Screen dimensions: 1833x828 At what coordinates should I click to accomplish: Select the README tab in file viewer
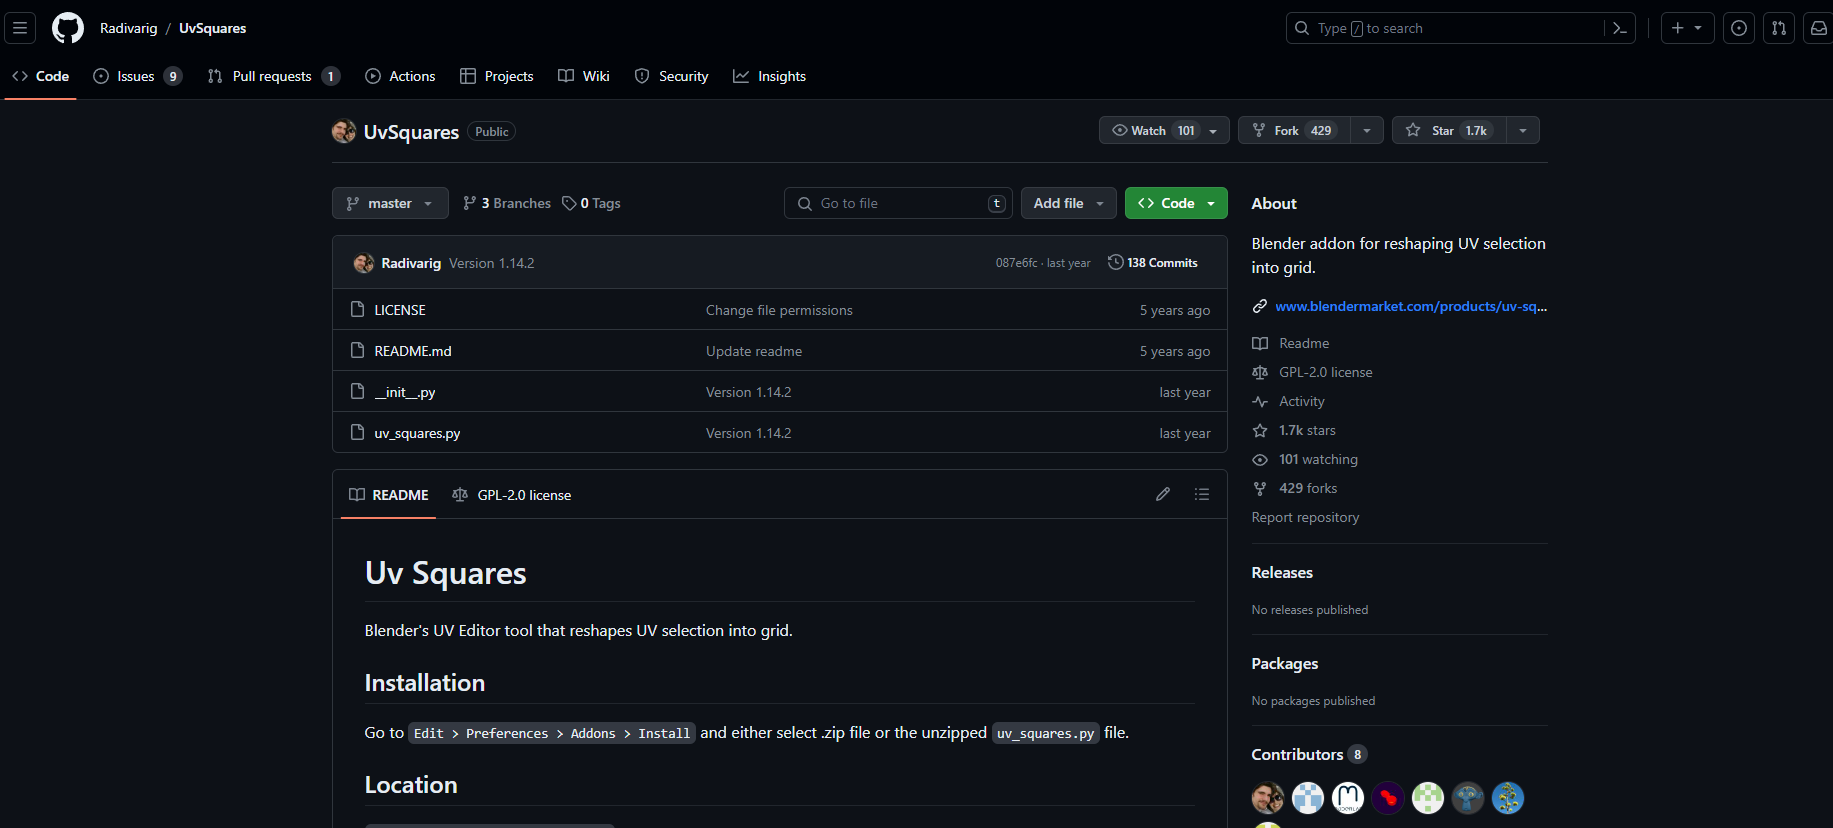389,495
